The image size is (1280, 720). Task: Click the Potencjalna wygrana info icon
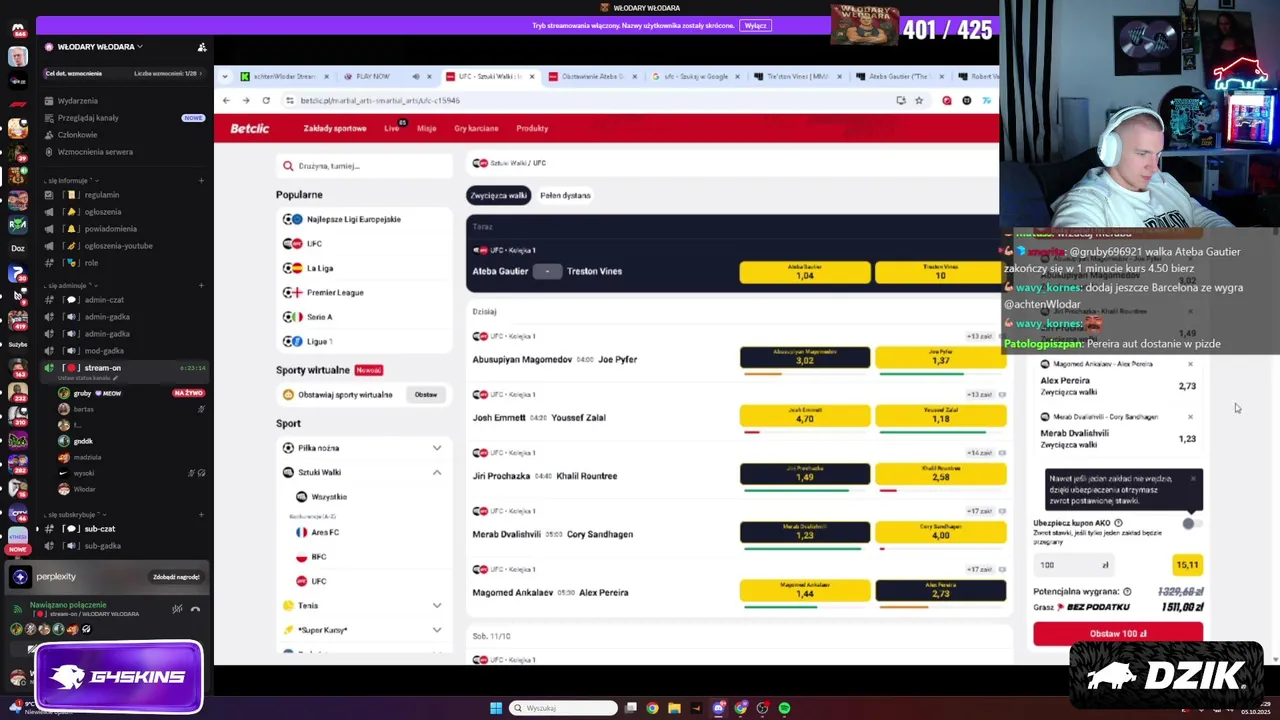point(1127,591)
